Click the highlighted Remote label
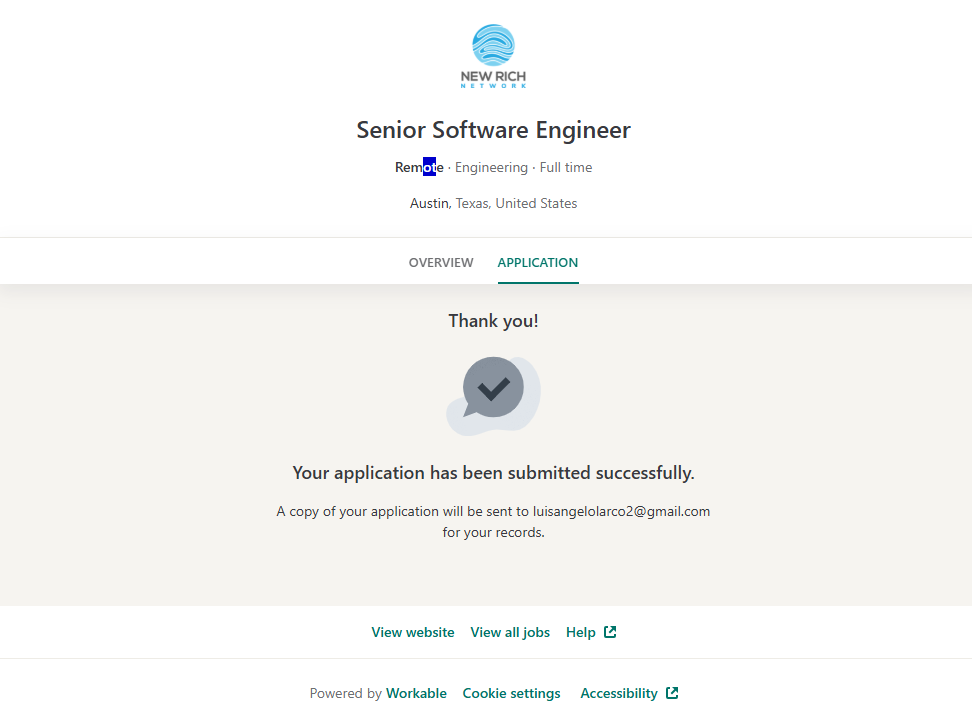This screenshot has width=972, height=727. pos(419,167)
